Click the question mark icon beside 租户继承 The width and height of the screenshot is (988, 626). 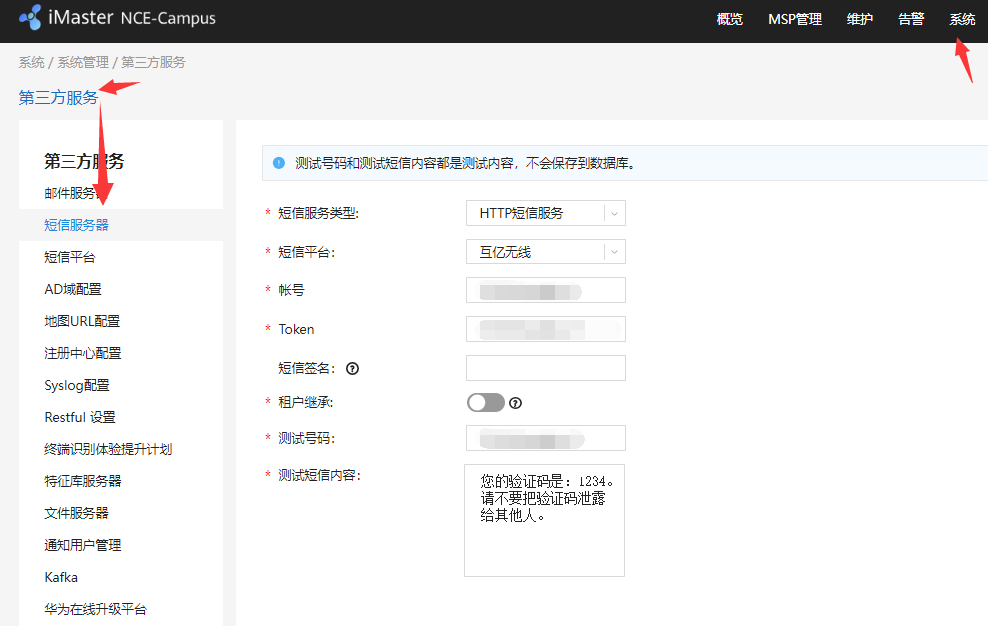point(515,402)
